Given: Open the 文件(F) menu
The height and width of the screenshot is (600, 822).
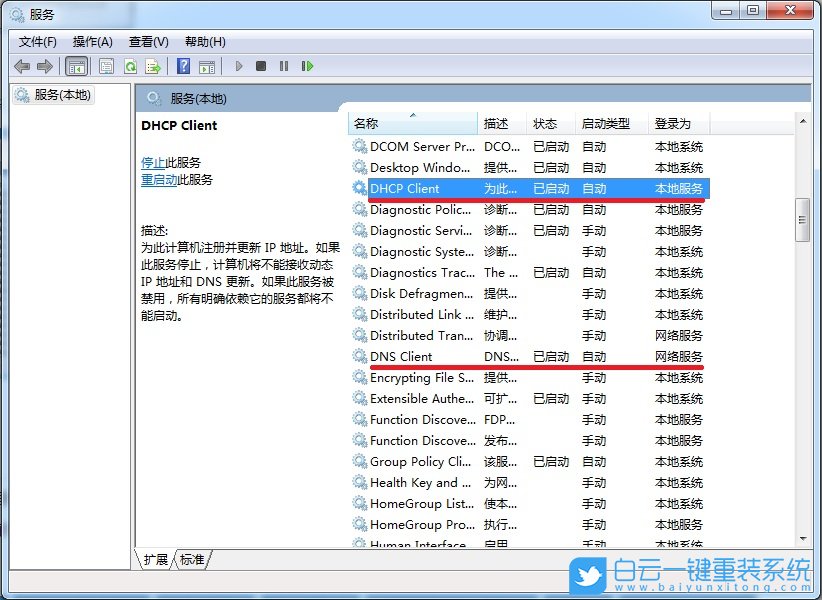Looking at the screenshot, I should (37, 41).
